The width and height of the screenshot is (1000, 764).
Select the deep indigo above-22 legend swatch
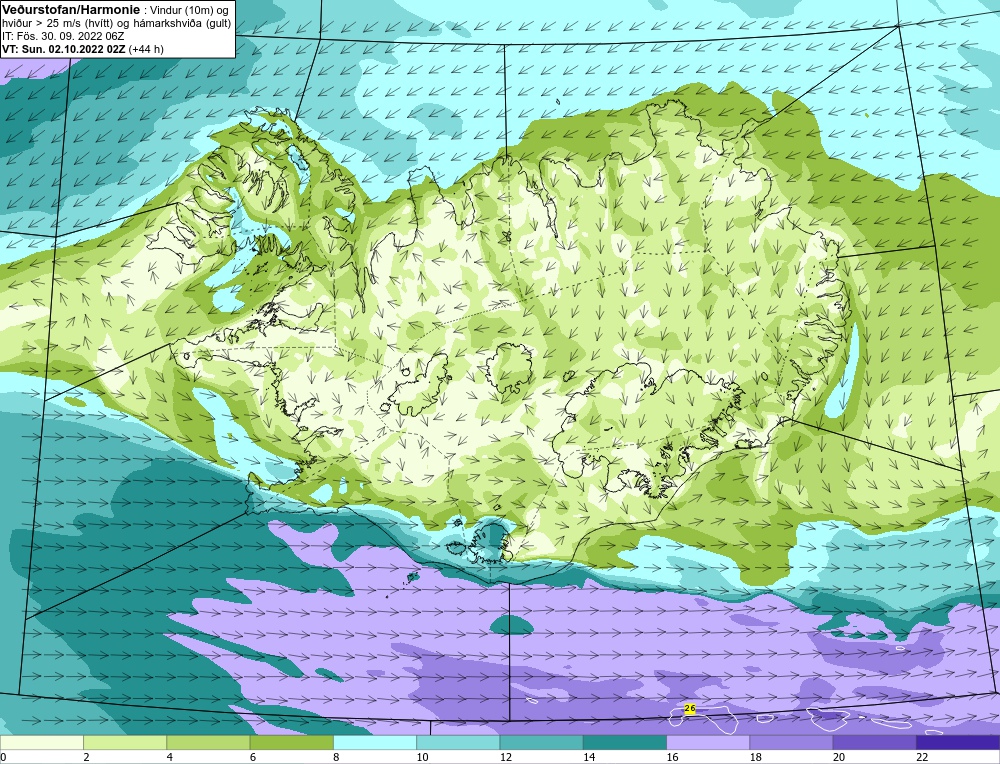tap(958, 742)
